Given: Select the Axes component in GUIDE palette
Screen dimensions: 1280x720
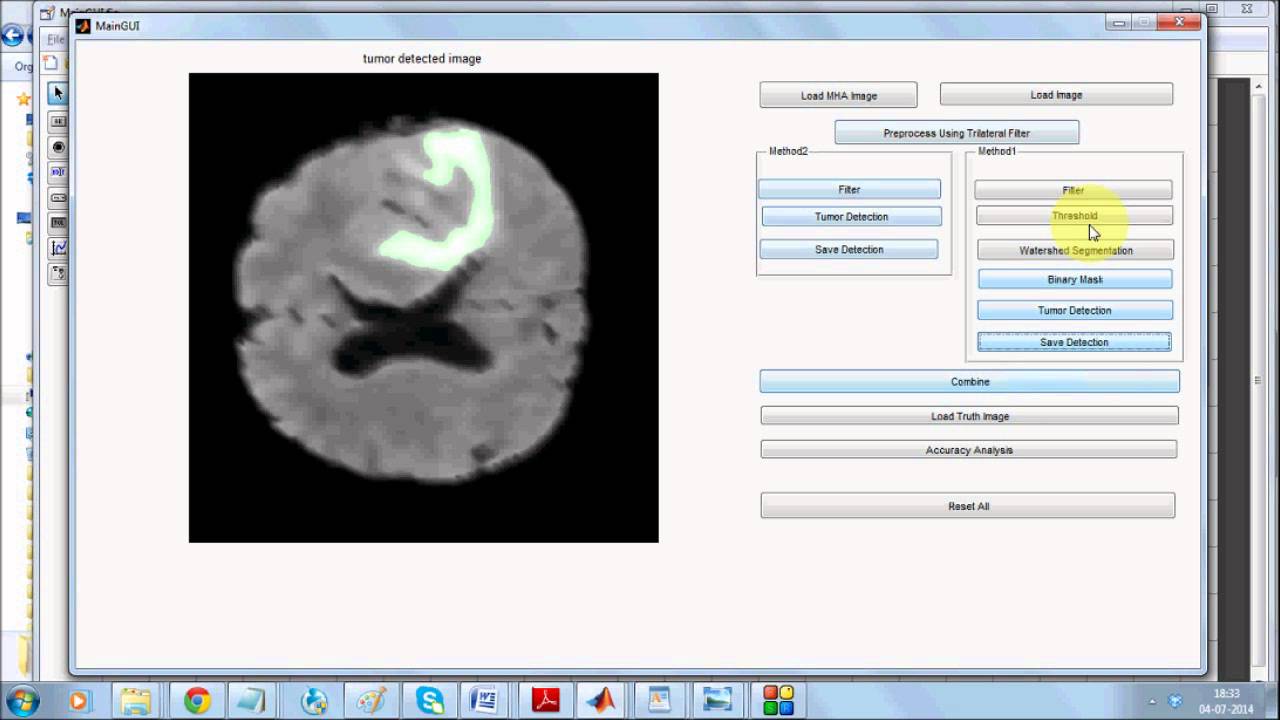Looking at the screenshot, I should pos(58,247).
